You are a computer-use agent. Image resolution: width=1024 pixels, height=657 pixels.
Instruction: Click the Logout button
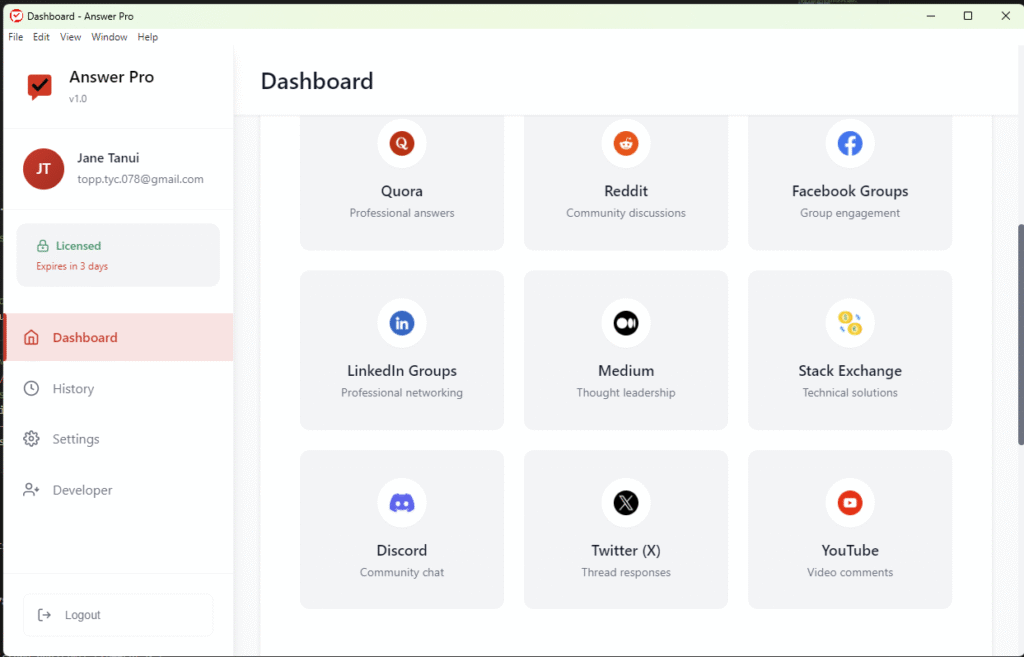pos(118,615)
